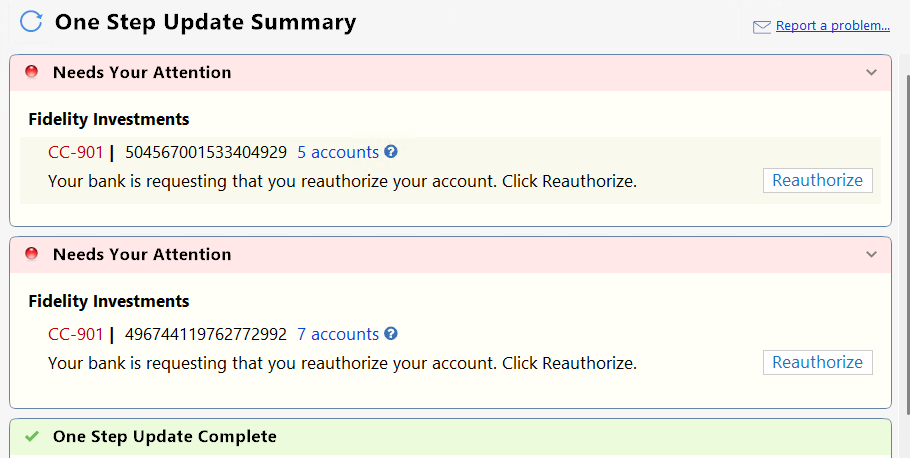Viewport: 910px width, 458px height.
Task: Click the account number 504567001533404929
Action: (x=206, y=152)
